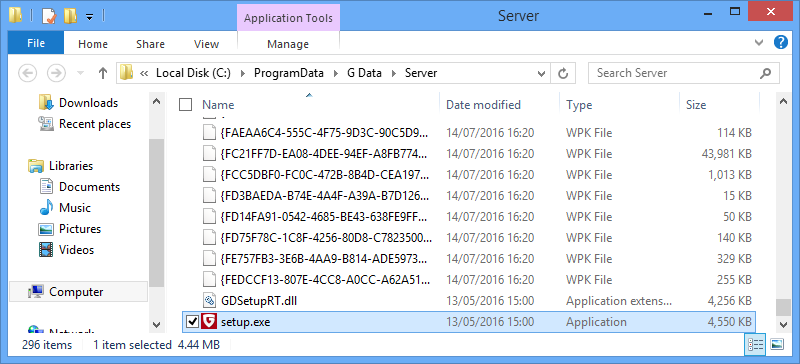Image resolution: width=800 pixels, height=364 pixels.
Task: Open the Music library
Action: coord(74,208)
